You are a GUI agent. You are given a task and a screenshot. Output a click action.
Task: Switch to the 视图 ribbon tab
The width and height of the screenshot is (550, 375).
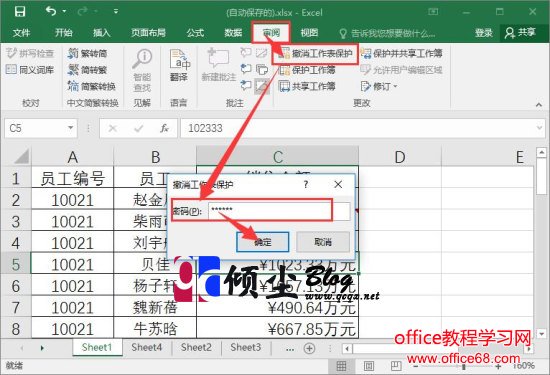309,33
